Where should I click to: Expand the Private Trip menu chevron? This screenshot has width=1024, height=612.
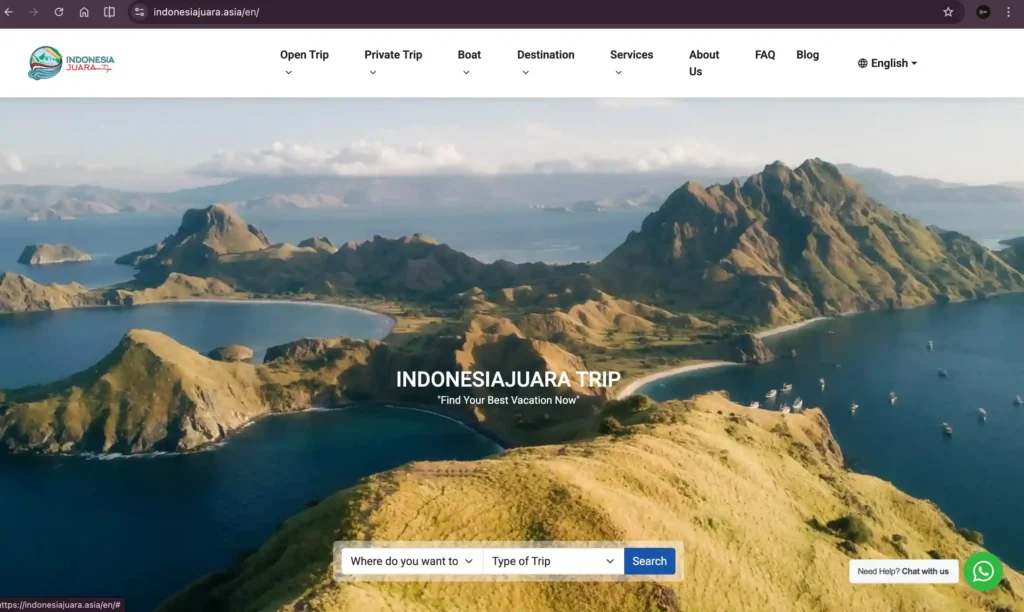pyautogui.click(x=372, y=72)
